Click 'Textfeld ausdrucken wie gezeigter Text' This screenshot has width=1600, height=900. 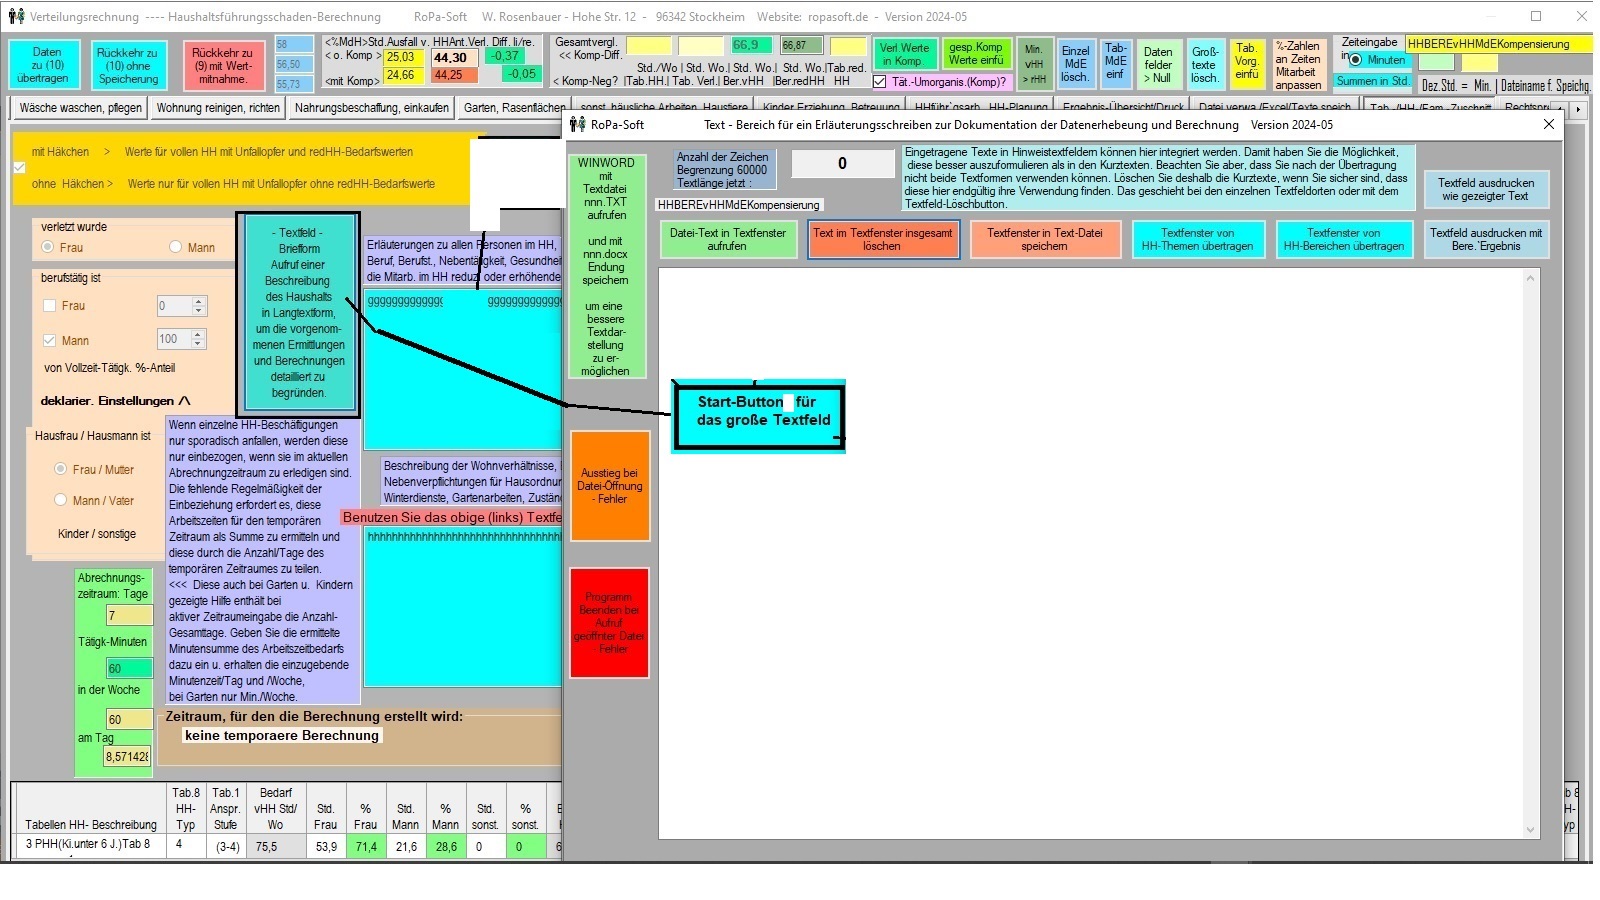[1485, 190]
